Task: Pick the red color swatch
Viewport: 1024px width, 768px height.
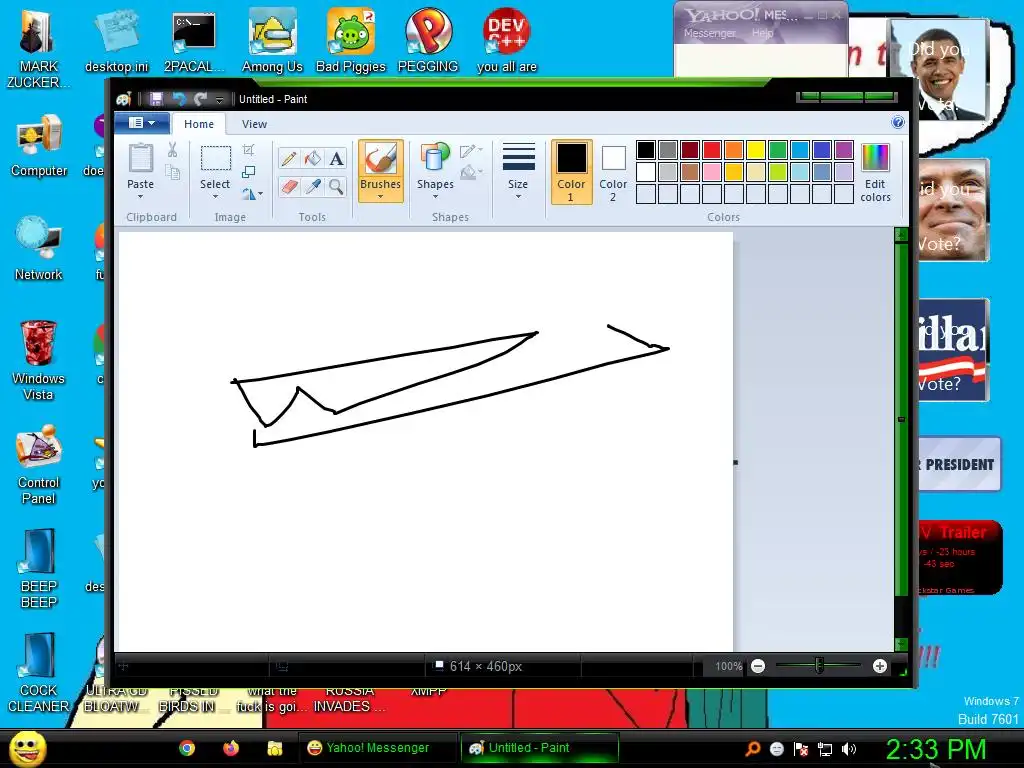Action: point(712,150)
